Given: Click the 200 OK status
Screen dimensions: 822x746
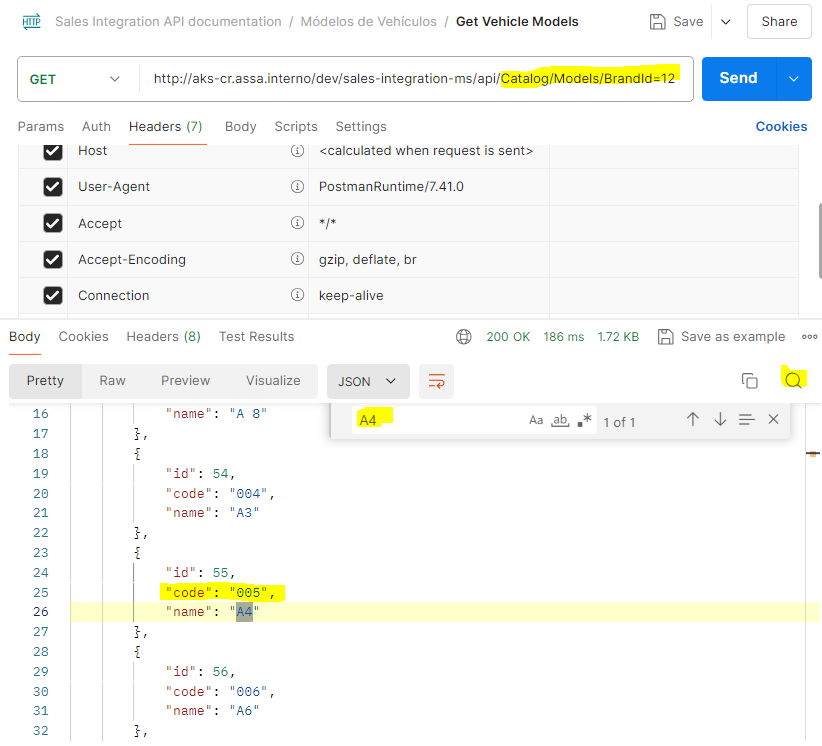Looking at the screenshot, I should click(508, 337).
